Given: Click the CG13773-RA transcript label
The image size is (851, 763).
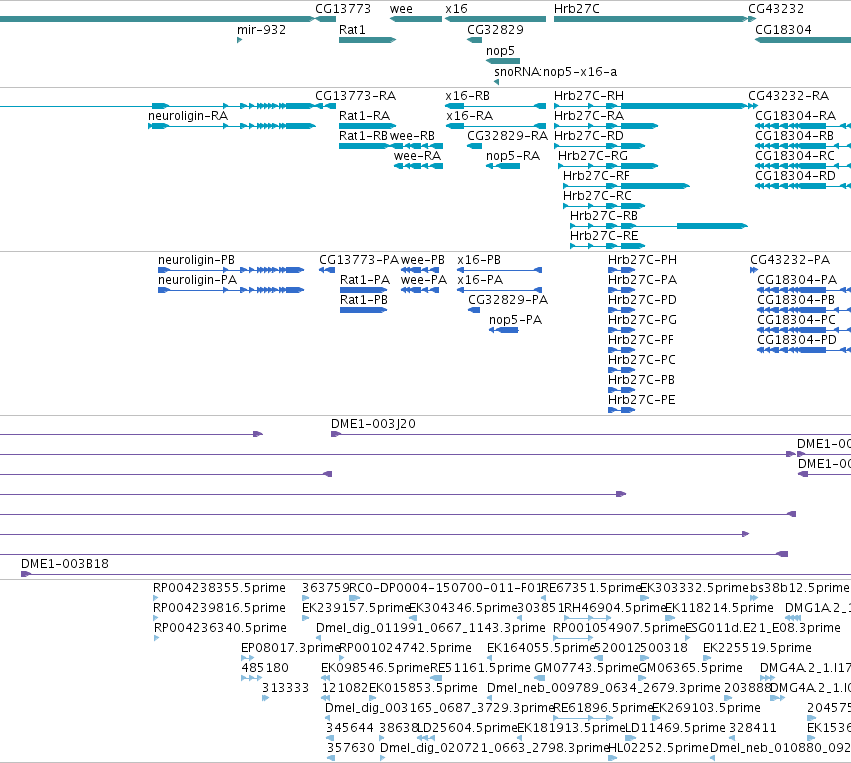Looking at the screenshot, I should pos(355,96).
